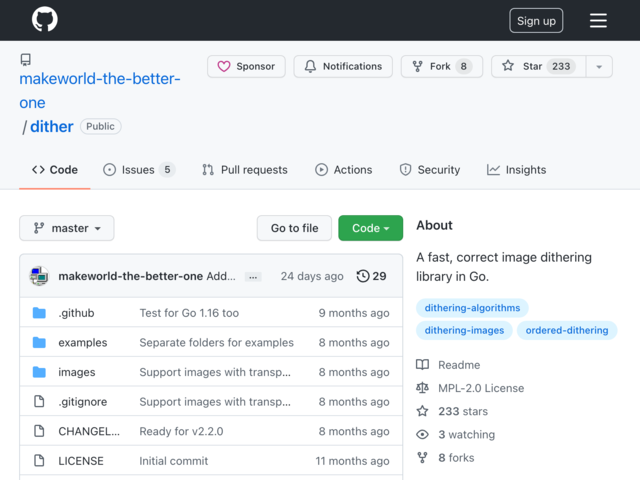
Task: Click the repository icon above owner name
Action: (x=25, y=60)
